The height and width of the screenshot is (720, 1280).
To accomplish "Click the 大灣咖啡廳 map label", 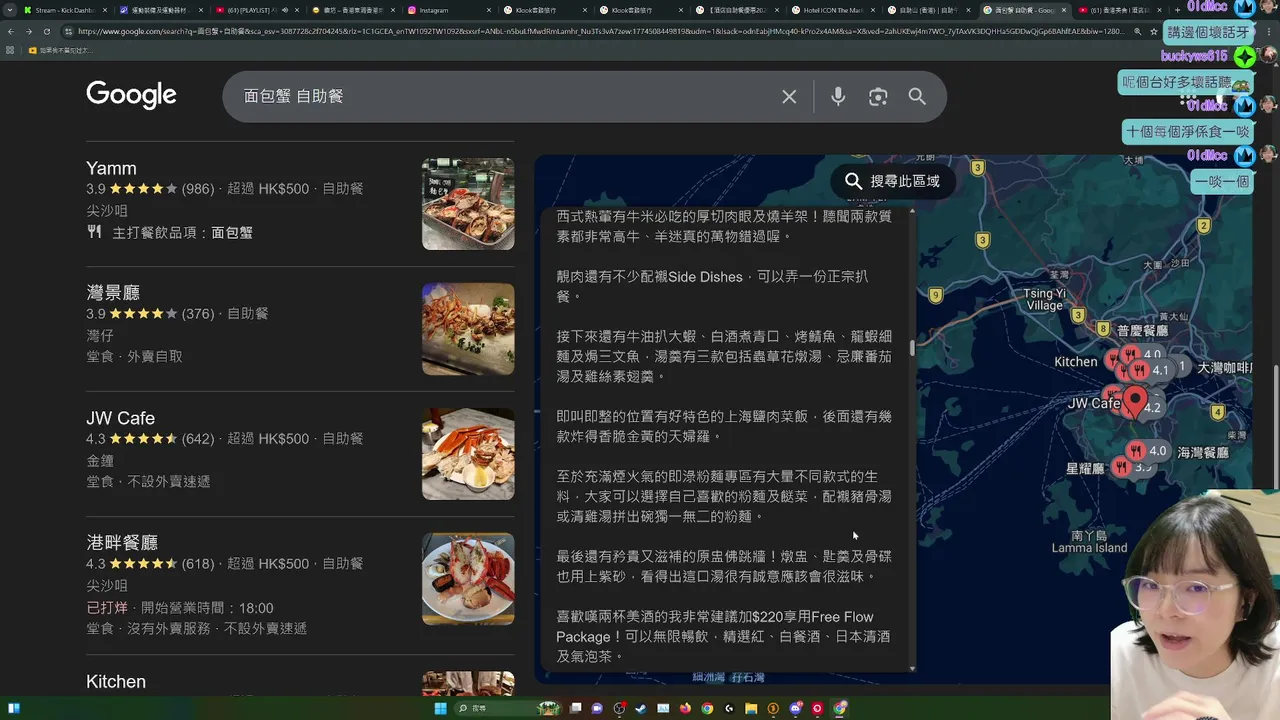I will pos(1225,368).
